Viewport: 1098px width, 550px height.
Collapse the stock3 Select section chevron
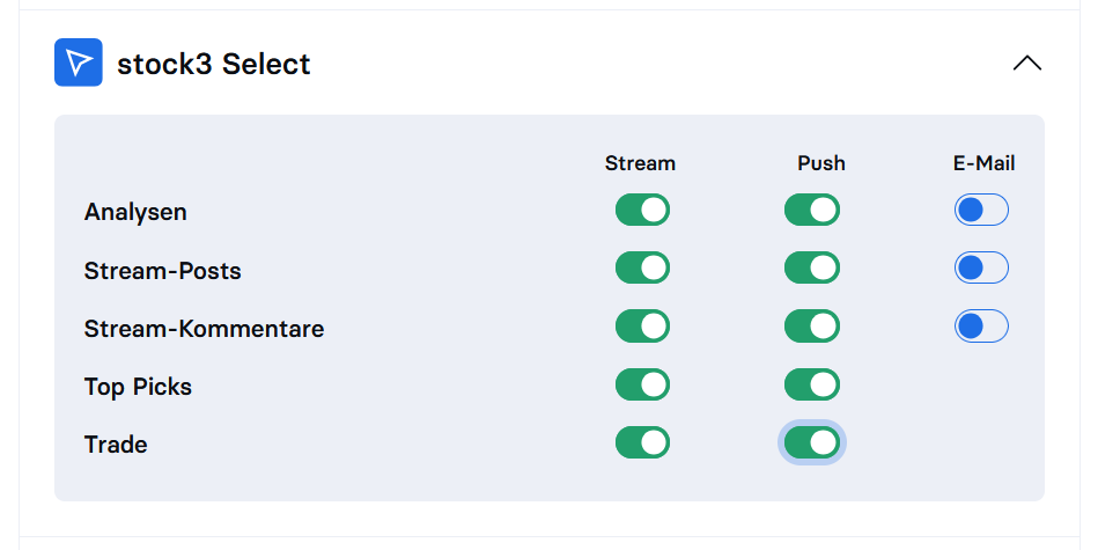(x=1027, y=63)
